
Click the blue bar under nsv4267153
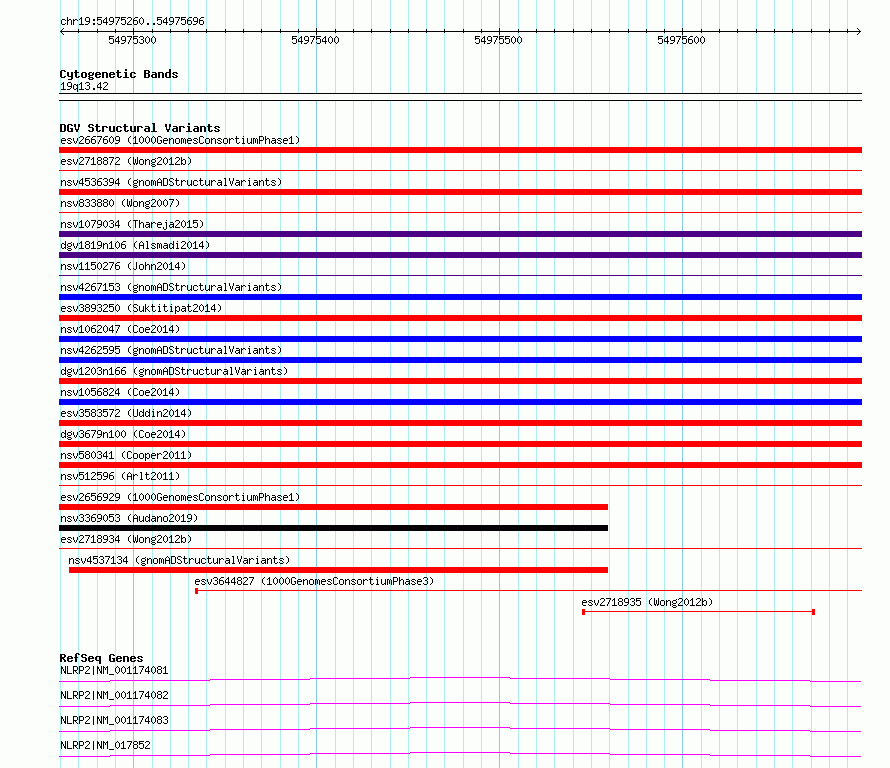(460, 297)
